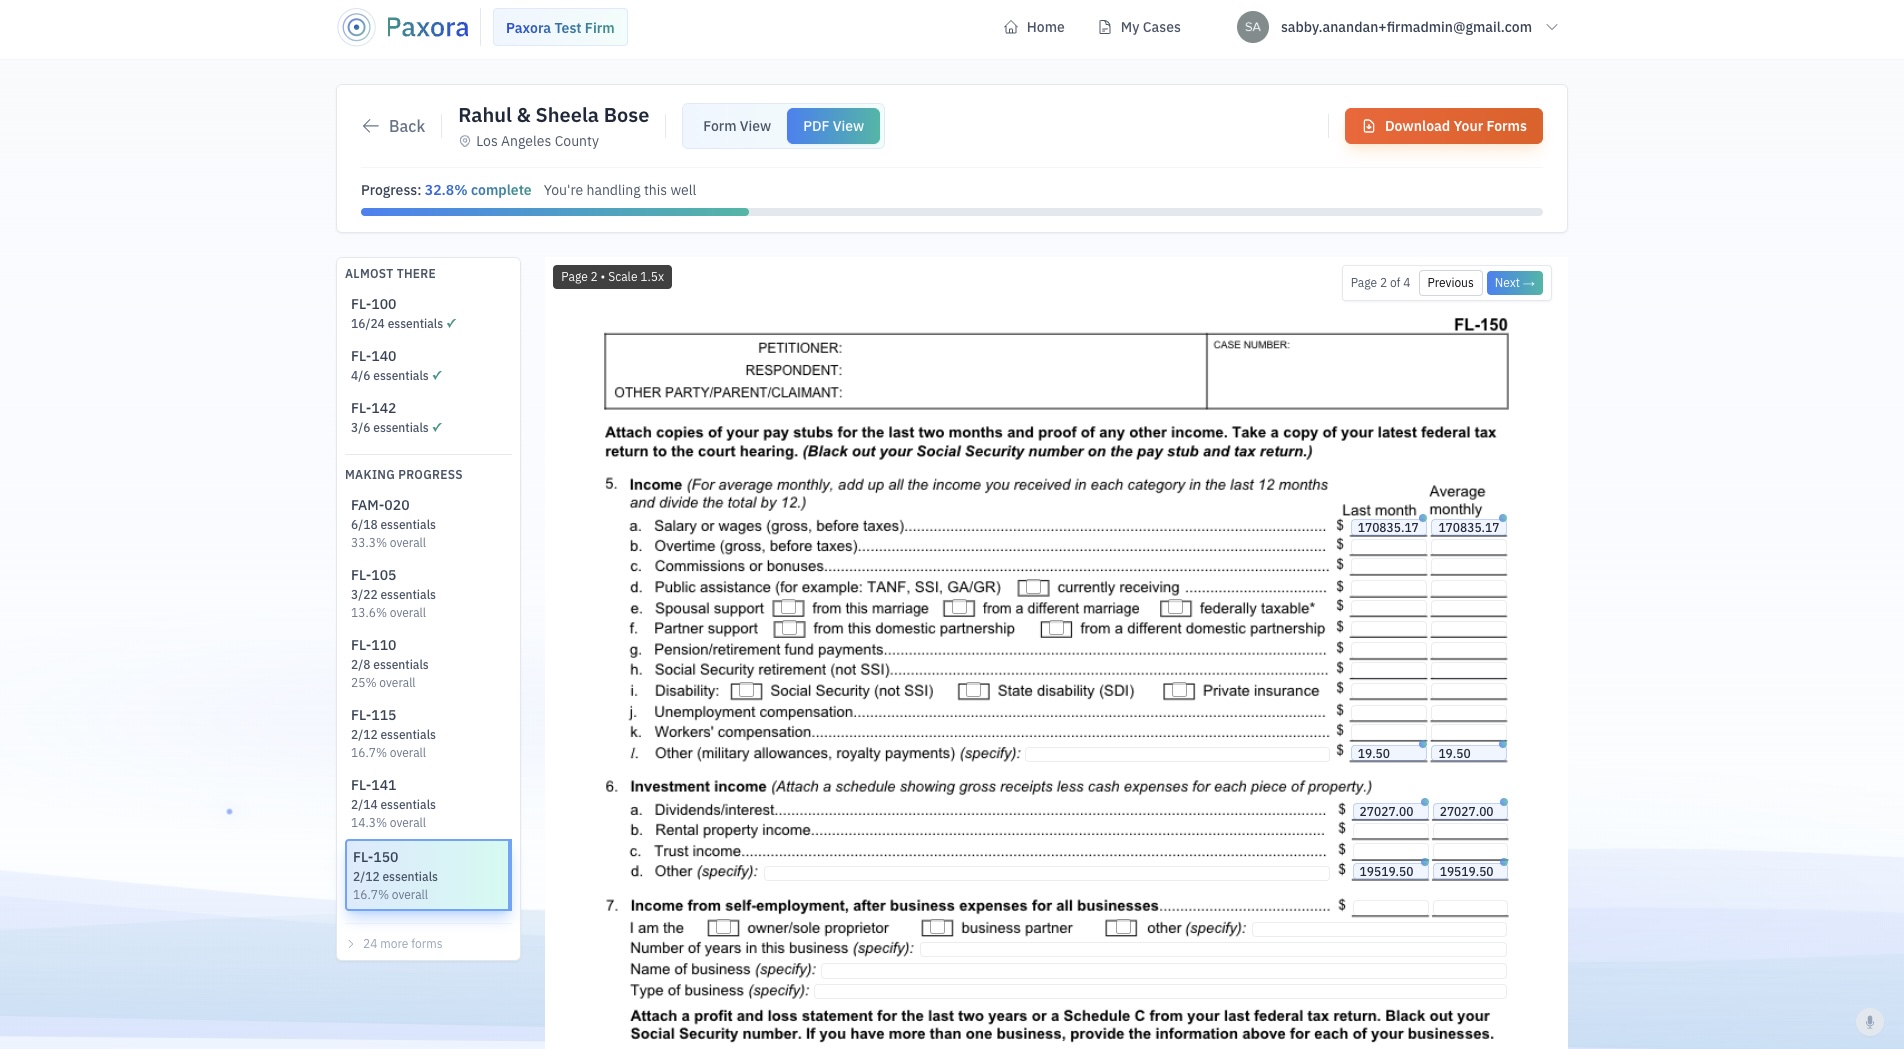Check the Social Security (not SSI) disability checkbox

point(746,690)
